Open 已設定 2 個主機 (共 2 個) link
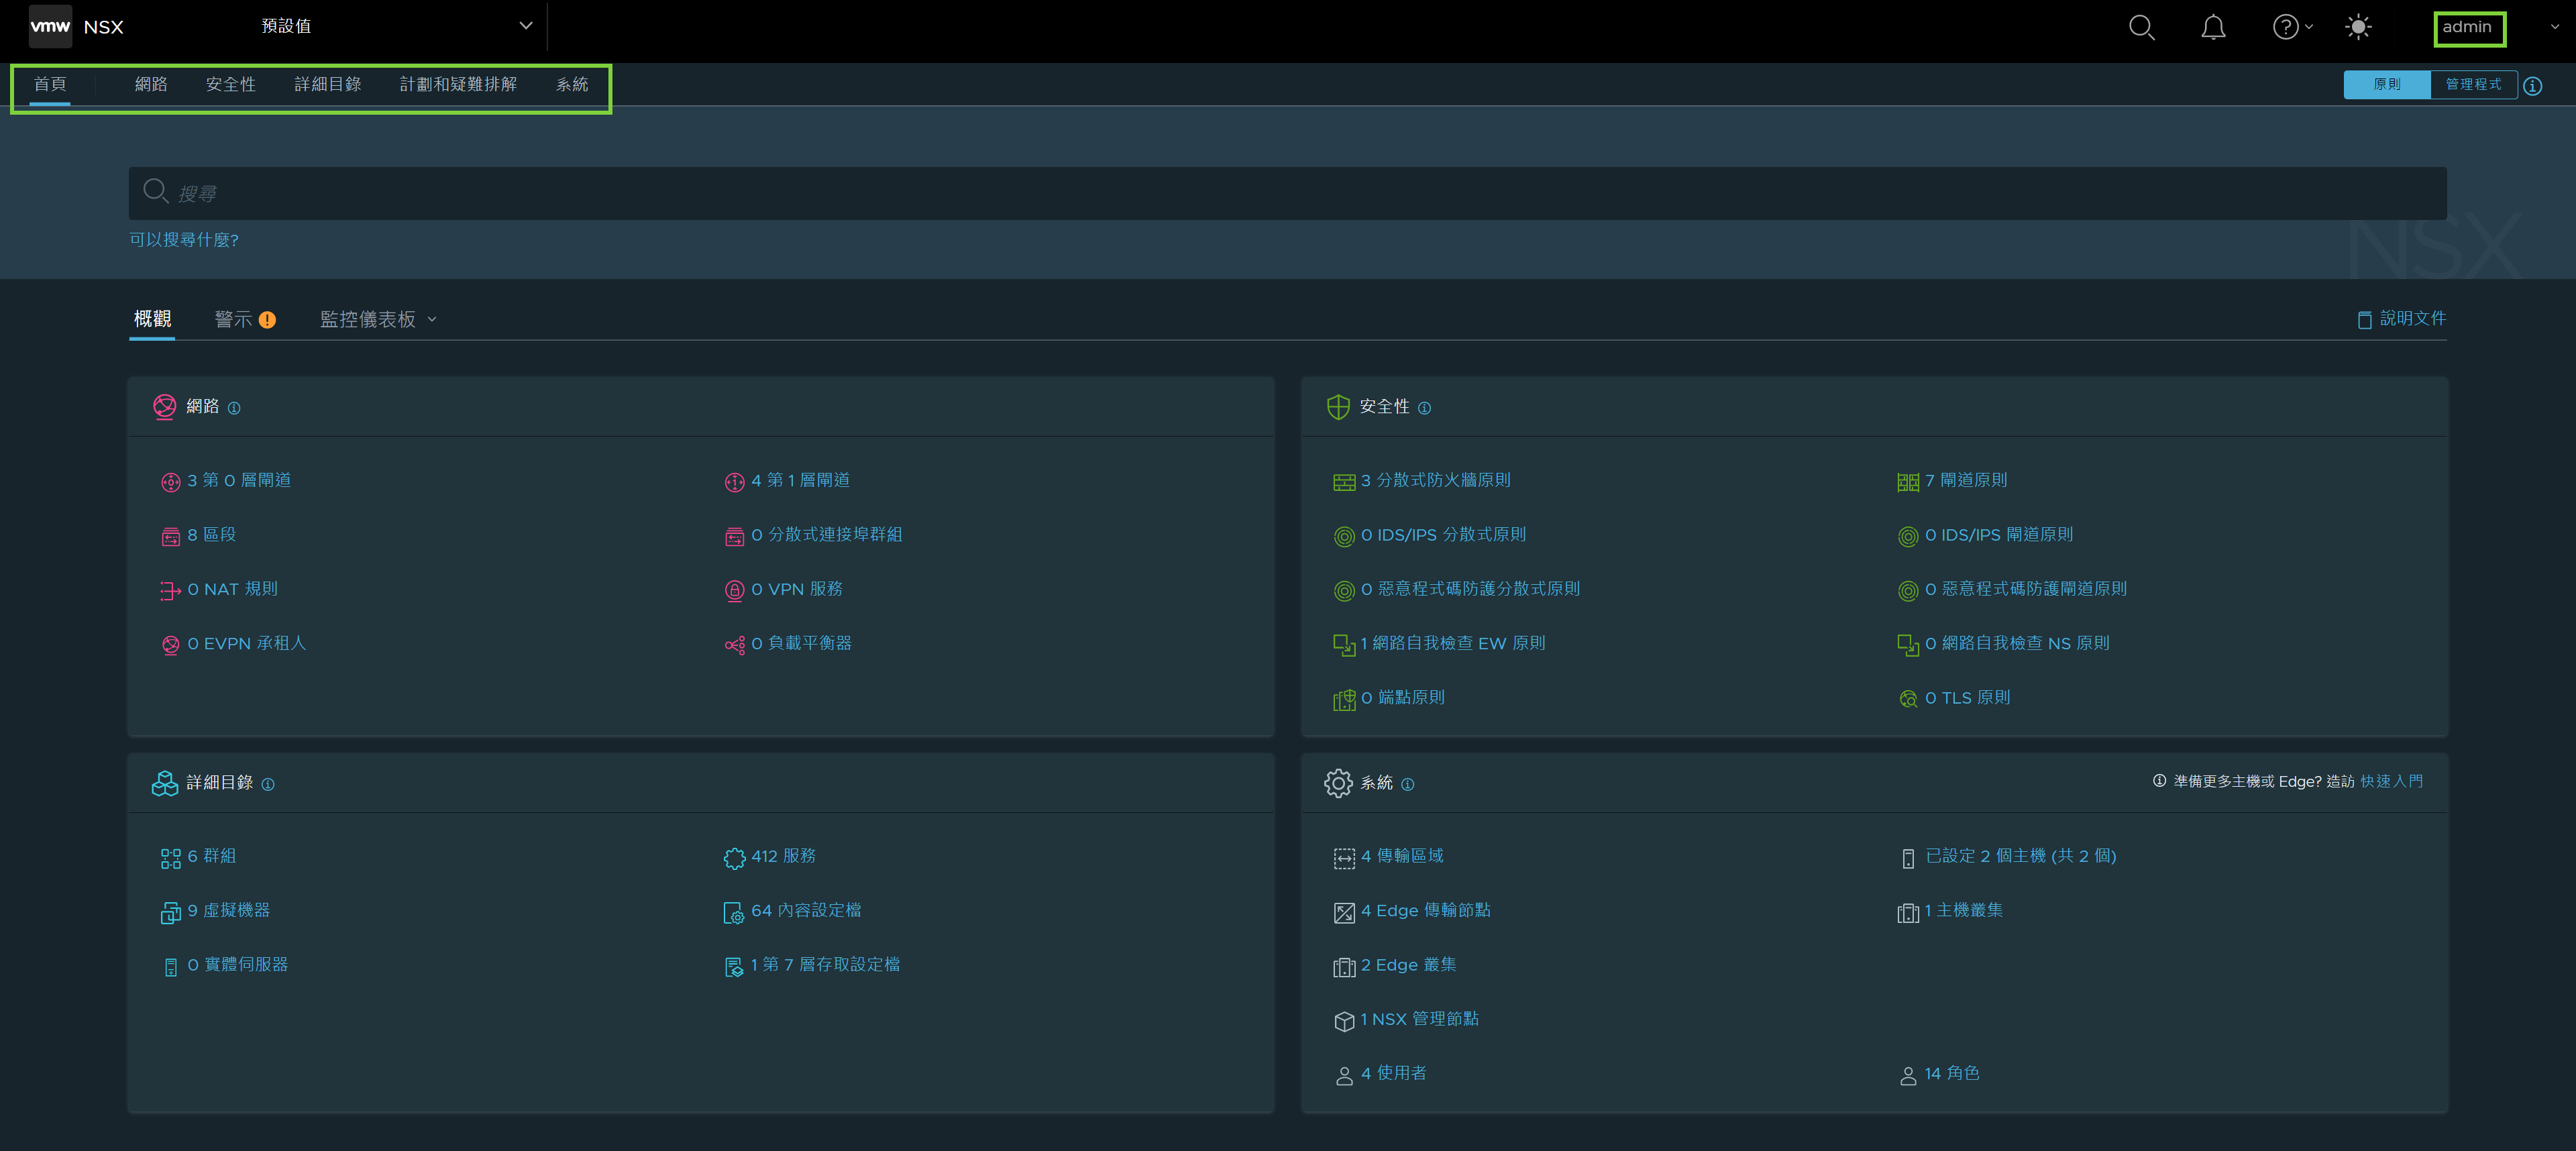The height and width of the screenshot is (1151, 2576). coord(2020,856)
